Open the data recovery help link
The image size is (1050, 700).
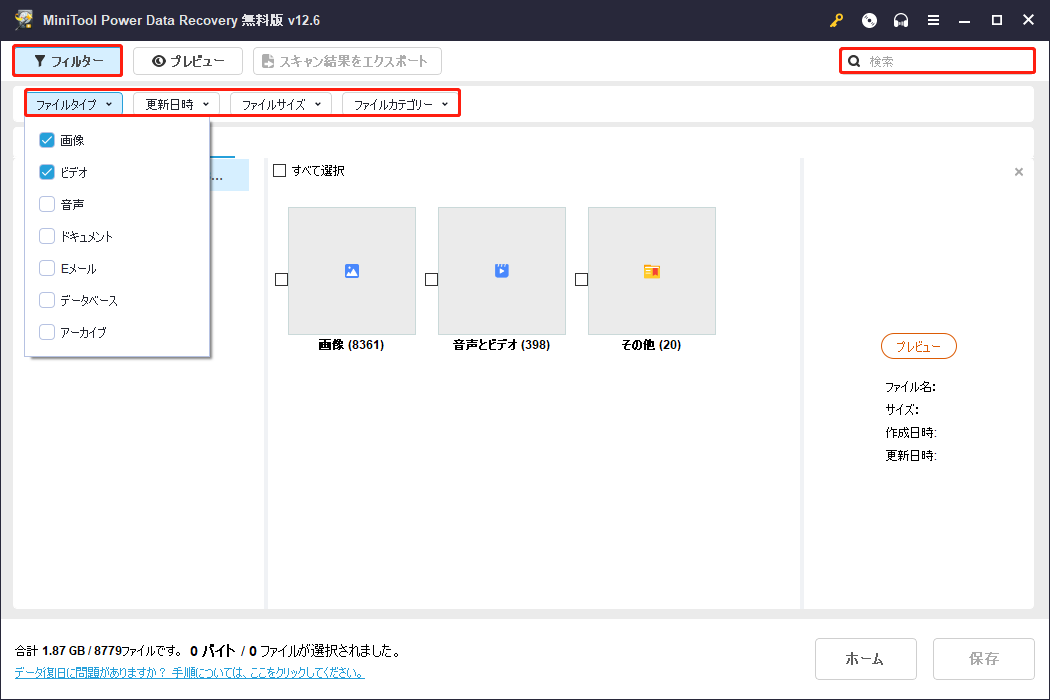pos(189,673)
